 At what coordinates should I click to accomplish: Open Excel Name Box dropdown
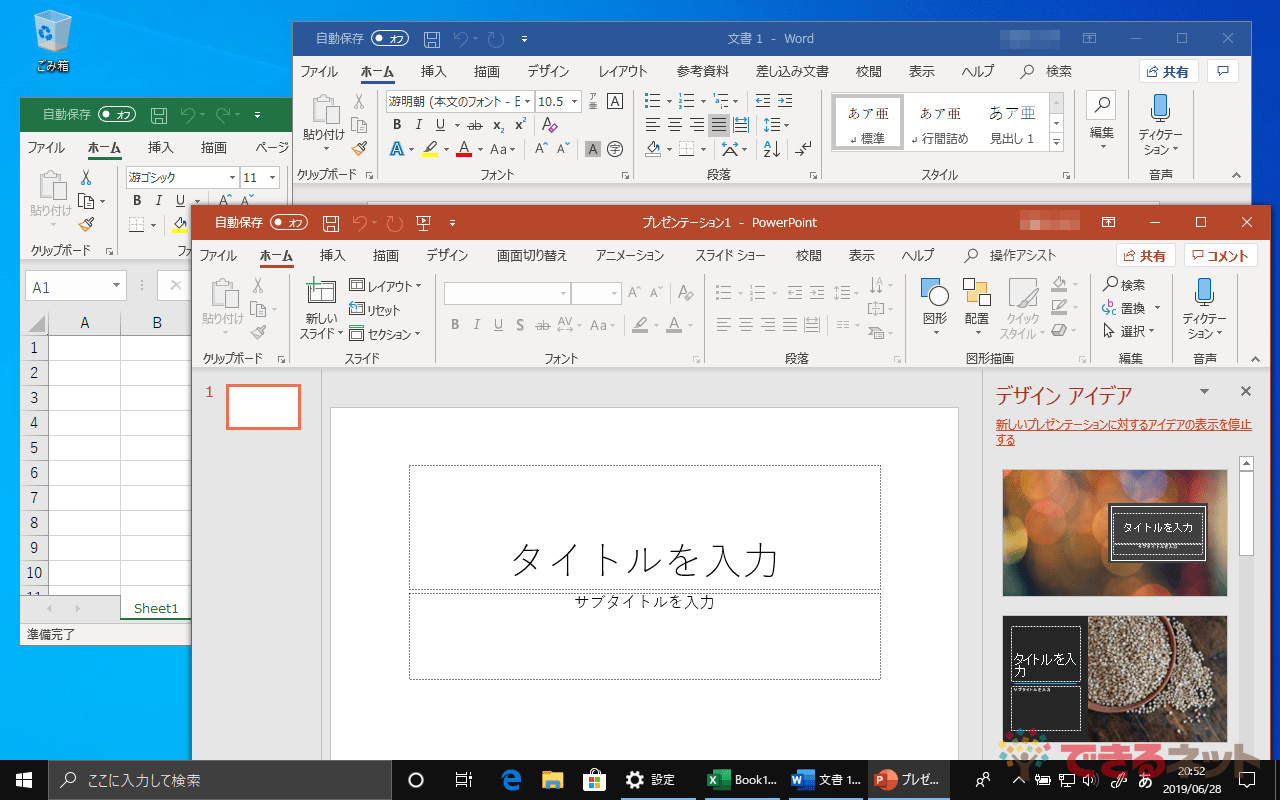point(117,287)
